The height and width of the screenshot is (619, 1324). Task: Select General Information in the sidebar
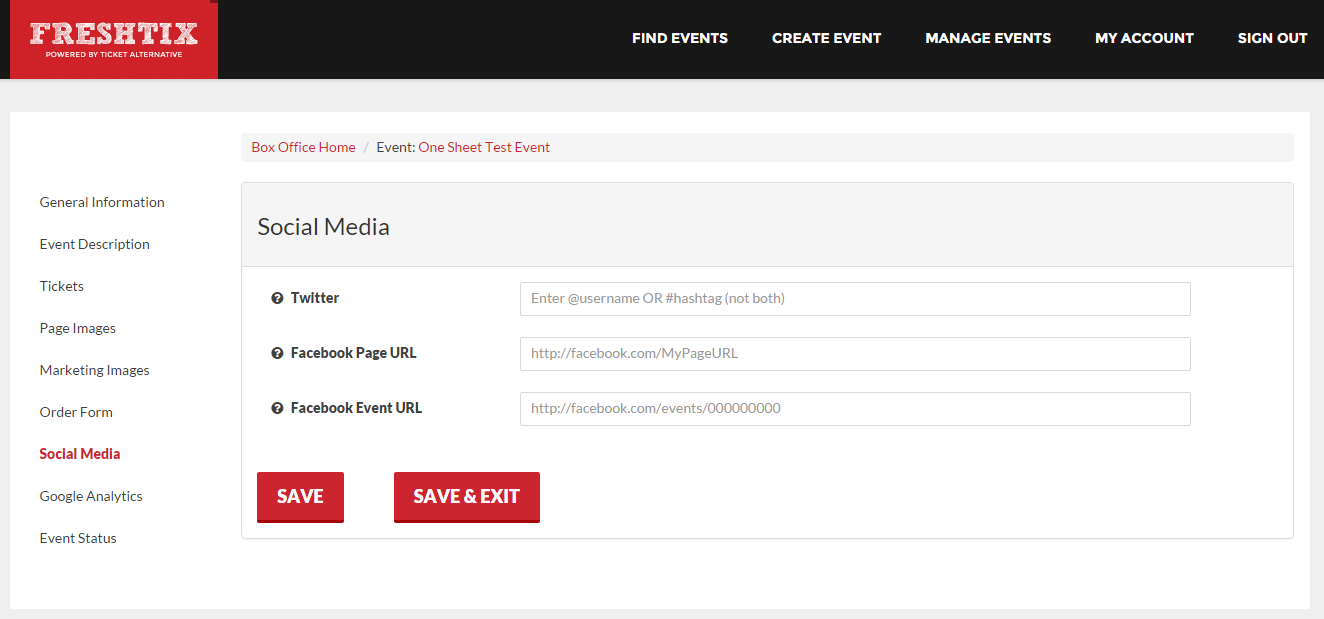[x=102, y=202]
